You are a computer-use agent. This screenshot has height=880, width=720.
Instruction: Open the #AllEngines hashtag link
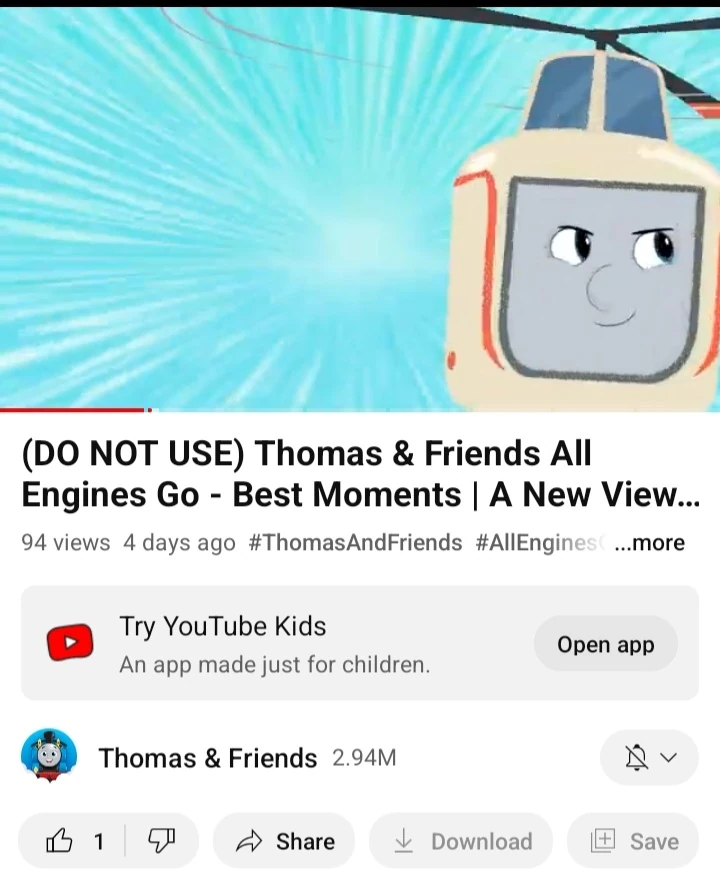pyautogui.click(x=538, y=543)
